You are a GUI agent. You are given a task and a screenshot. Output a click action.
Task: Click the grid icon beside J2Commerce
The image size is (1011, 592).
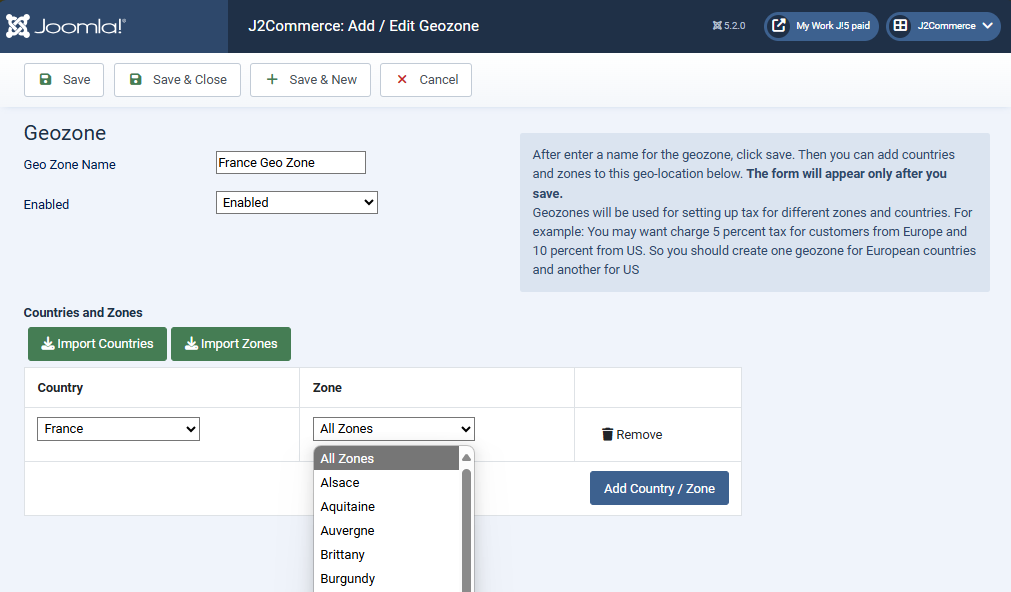(x=900, y=26)
